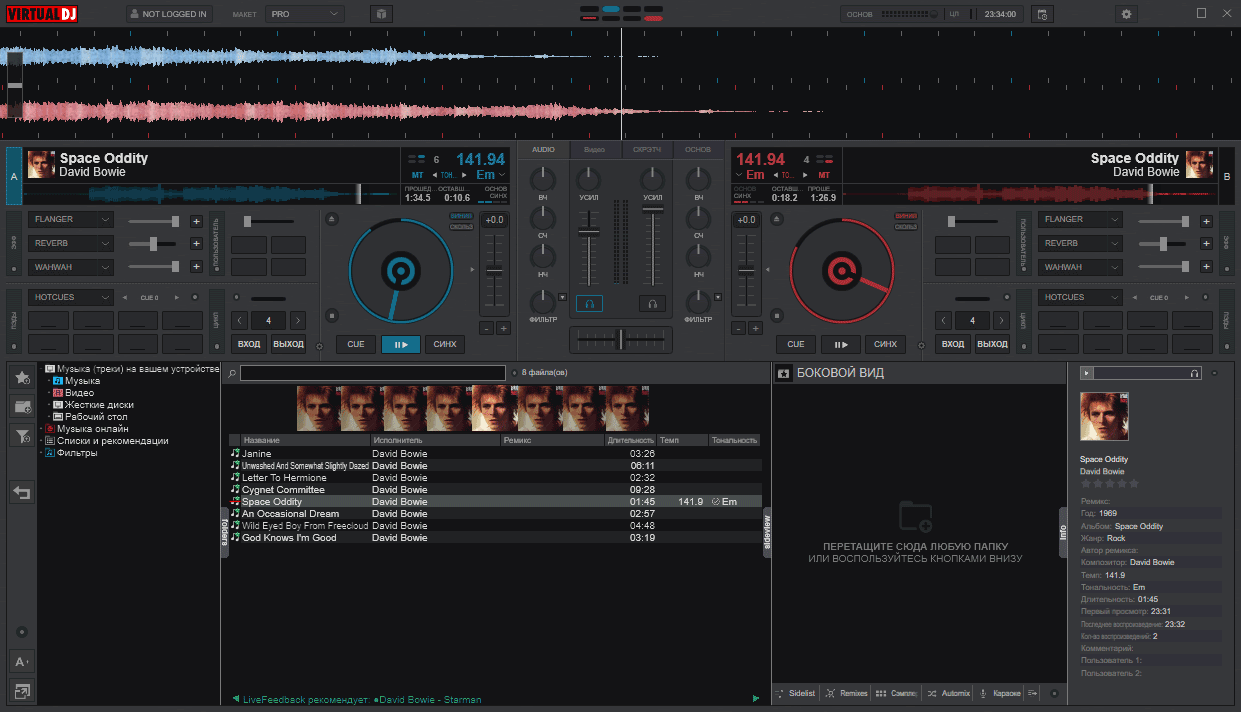Toggle headphone cue for the right mixer channel
Image resolution: width=1241 pixels, height=712 pixels.
point(652,303)
